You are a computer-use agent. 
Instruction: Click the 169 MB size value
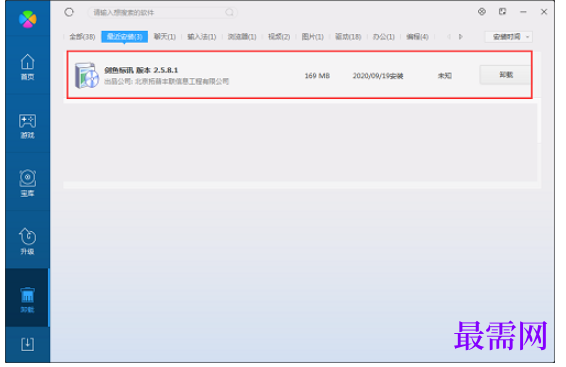tap(317, 76)
